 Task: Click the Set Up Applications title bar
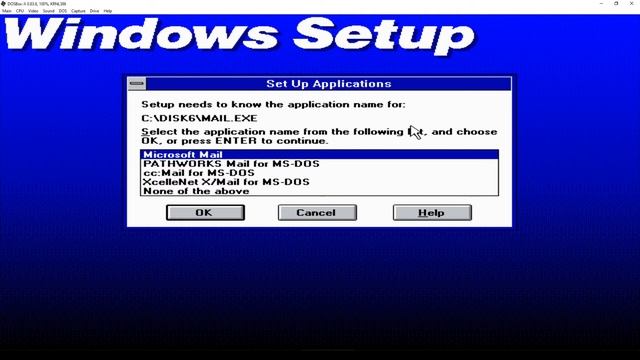(x=328, y=84)
